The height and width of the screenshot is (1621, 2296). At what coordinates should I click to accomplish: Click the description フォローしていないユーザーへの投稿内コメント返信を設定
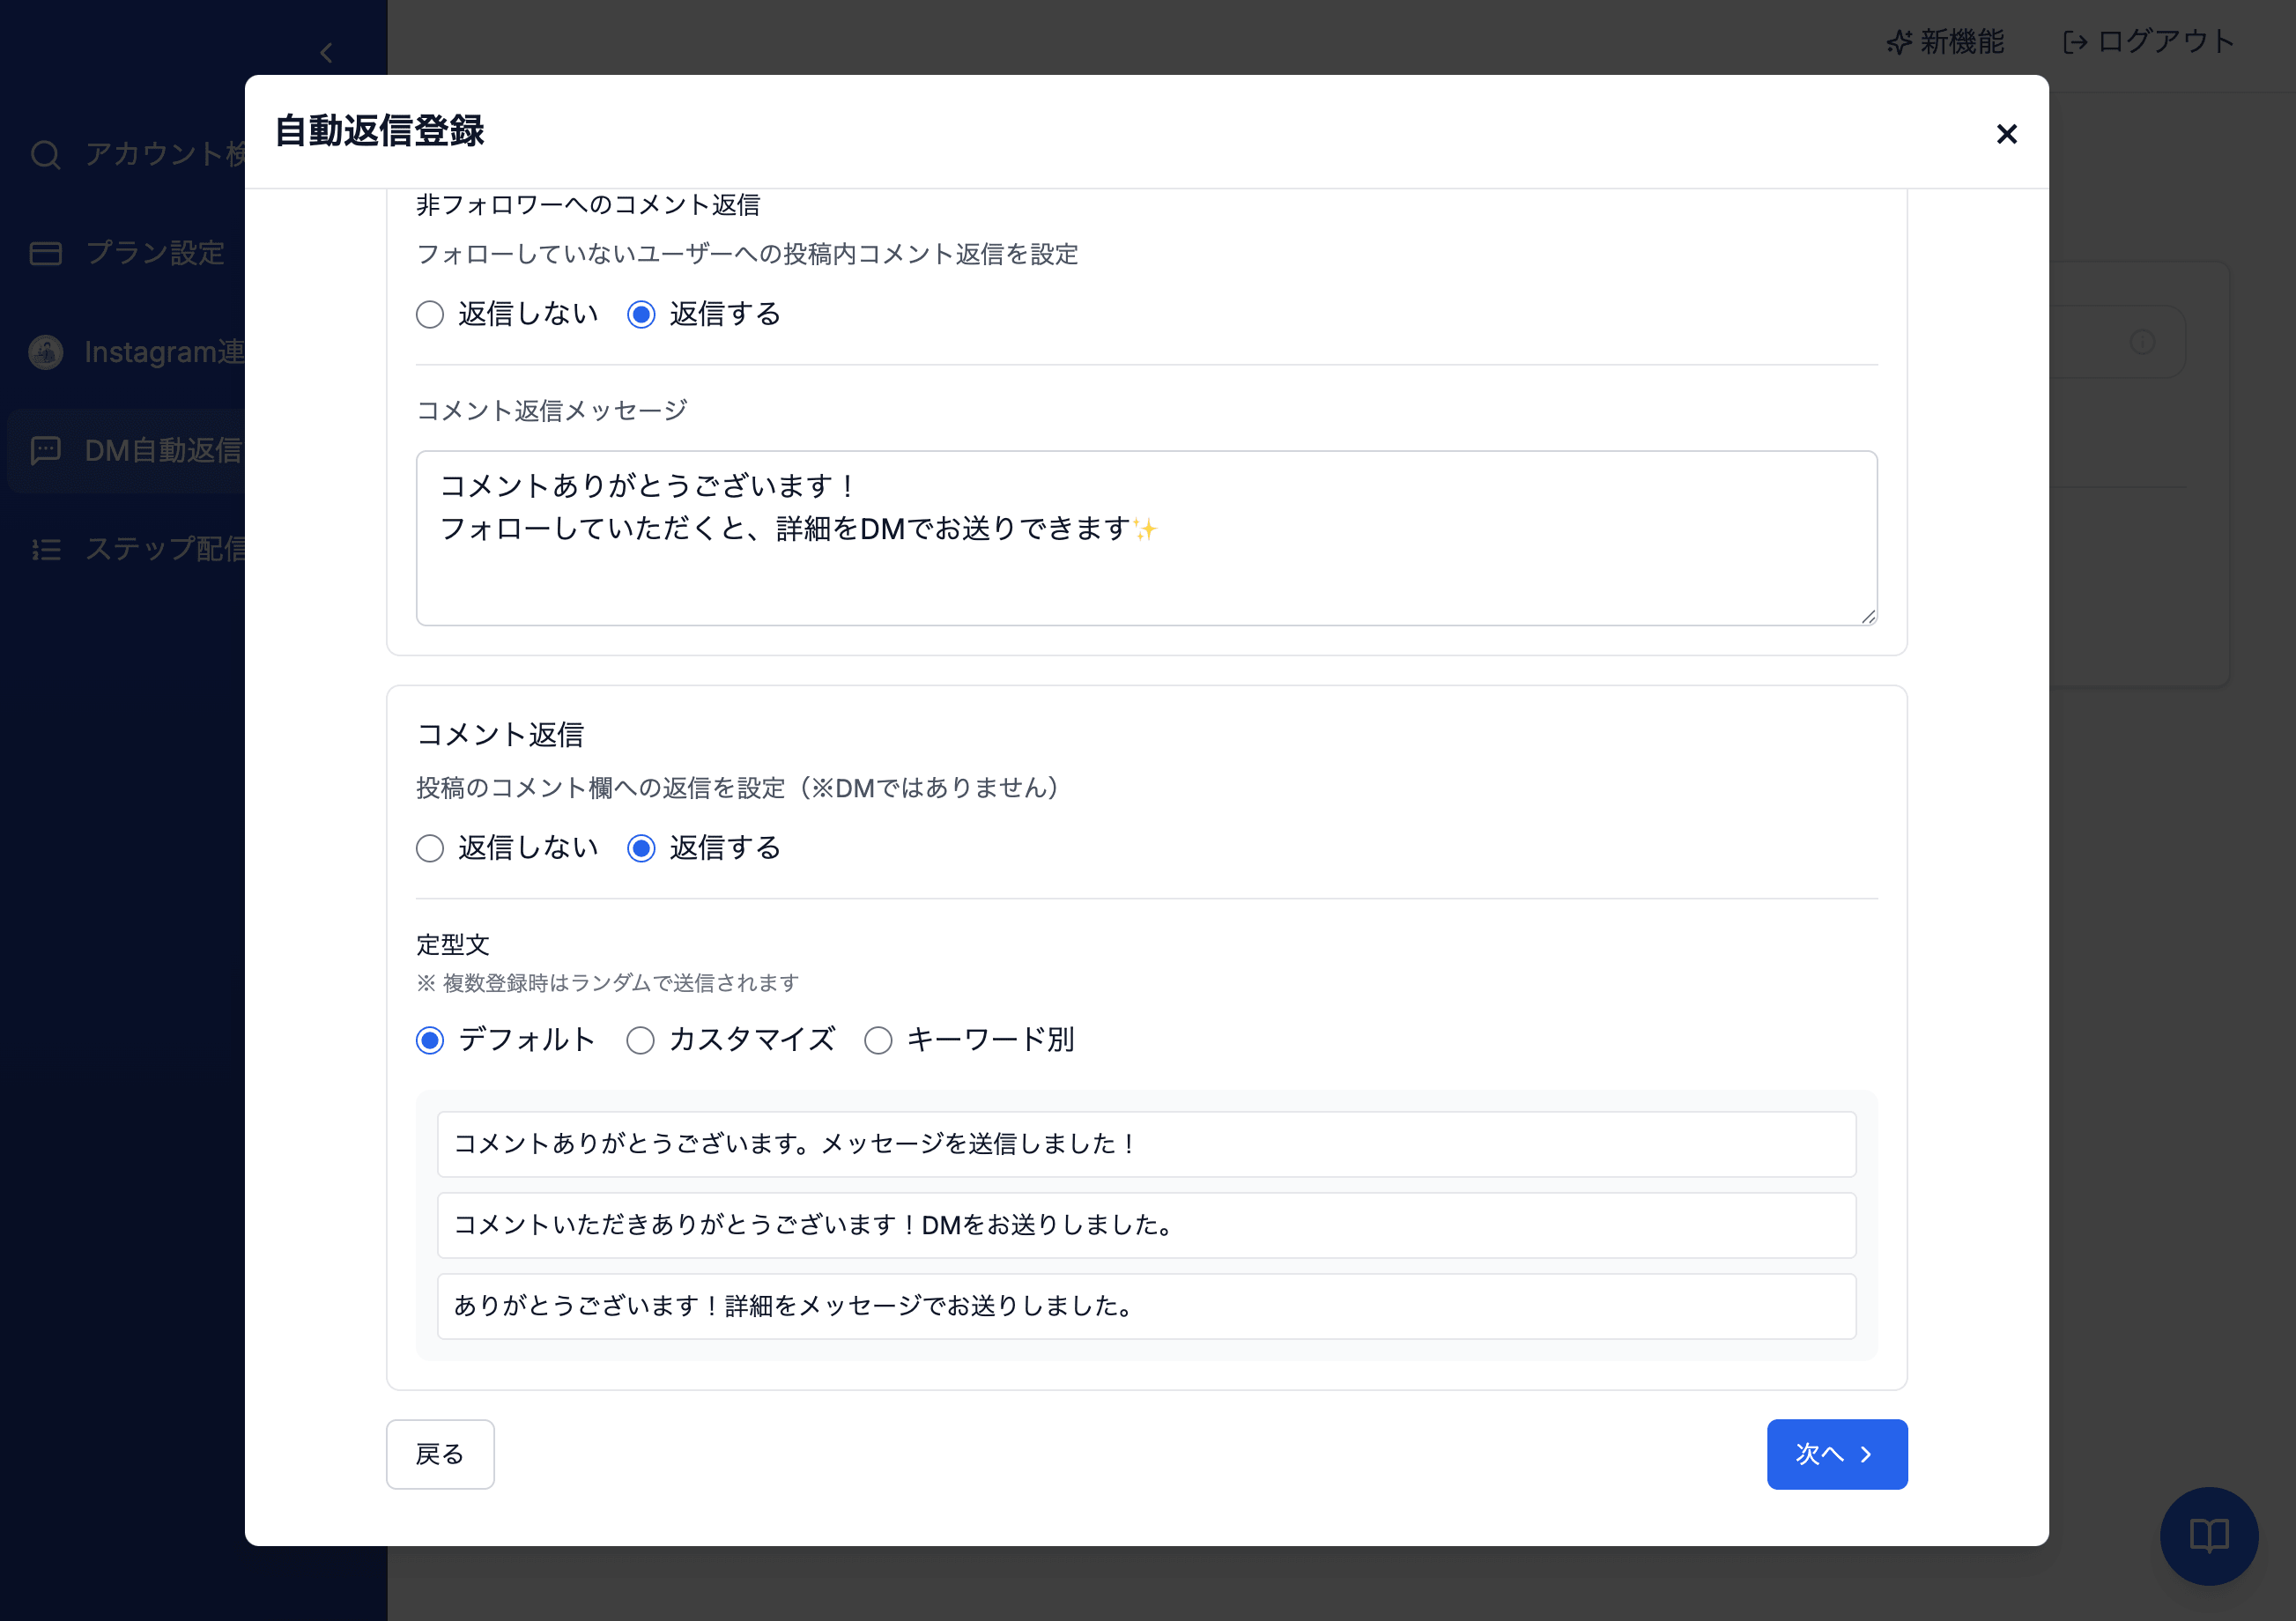747,254
